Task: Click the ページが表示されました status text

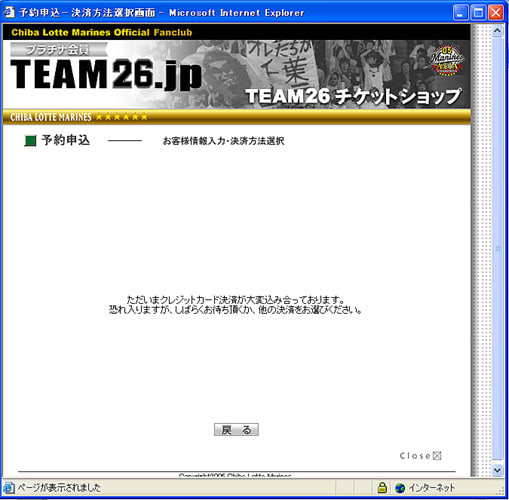Action: tap(59, 488)
